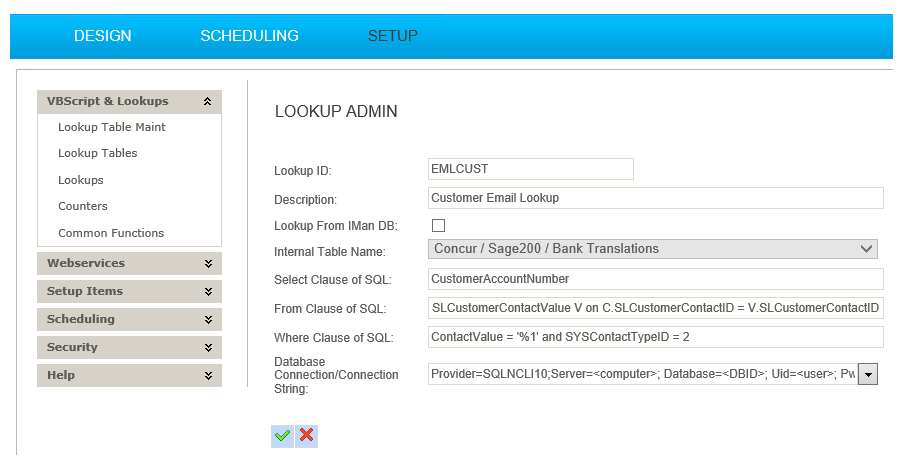903x465 pixels.
Task: Click the Where Clause of SQL field
Action: pos(655,337)
